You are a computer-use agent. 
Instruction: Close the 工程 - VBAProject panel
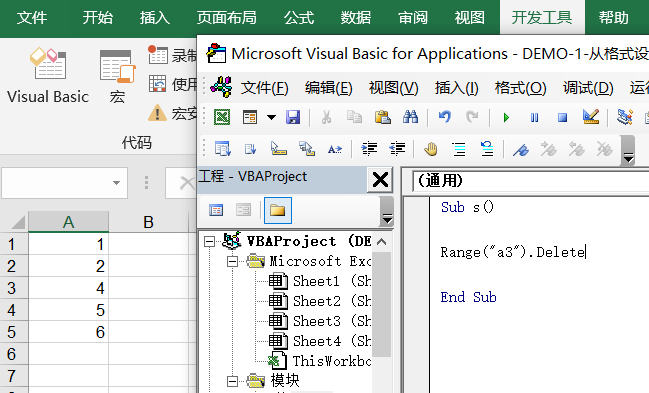coord(380,180)
